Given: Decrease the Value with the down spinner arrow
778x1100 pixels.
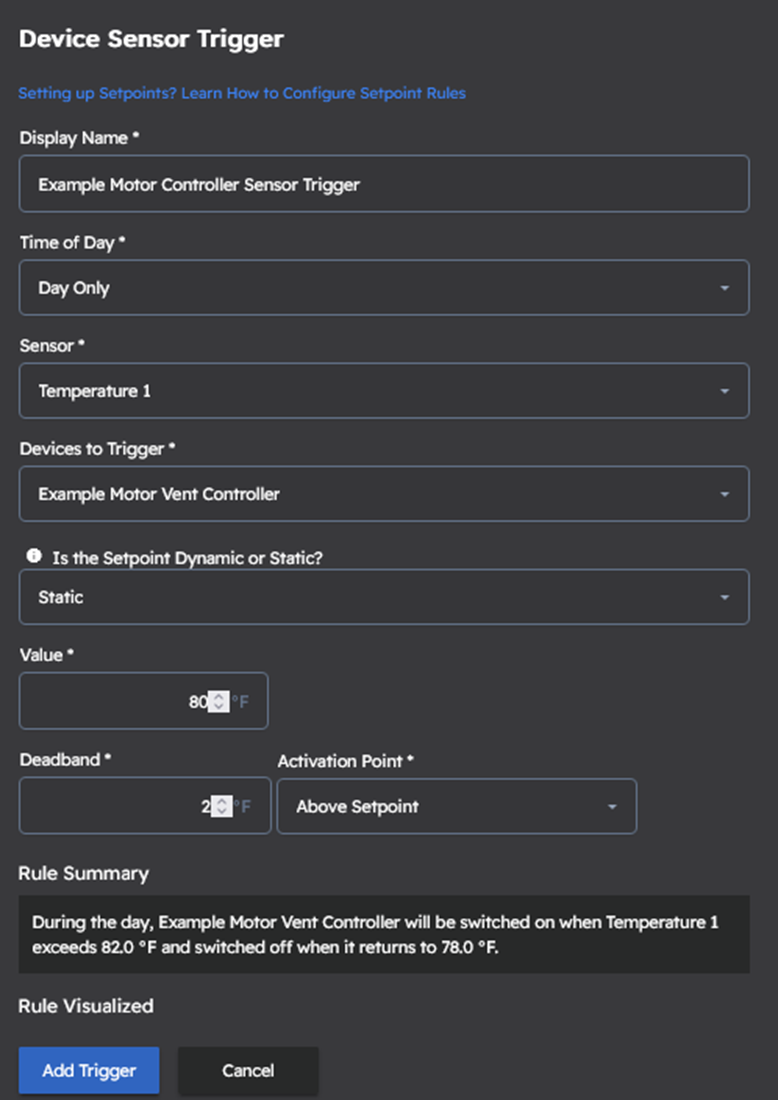Looking at the screenshot, I should (220, 708).
